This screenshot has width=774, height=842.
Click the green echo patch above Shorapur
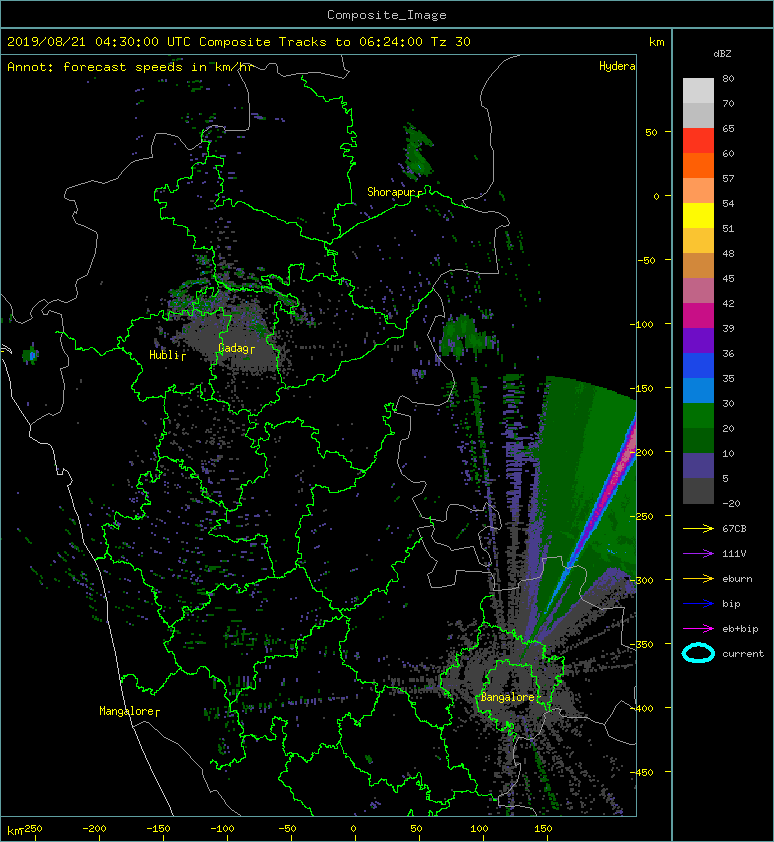coord(418,151)
